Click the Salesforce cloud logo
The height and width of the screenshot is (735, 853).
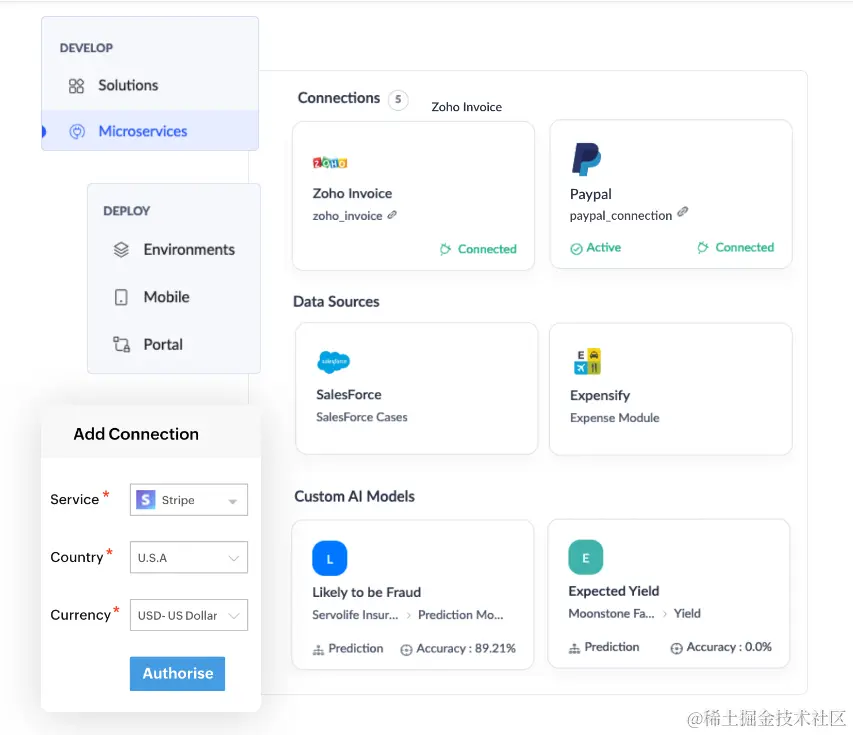(x=333, y=362)
